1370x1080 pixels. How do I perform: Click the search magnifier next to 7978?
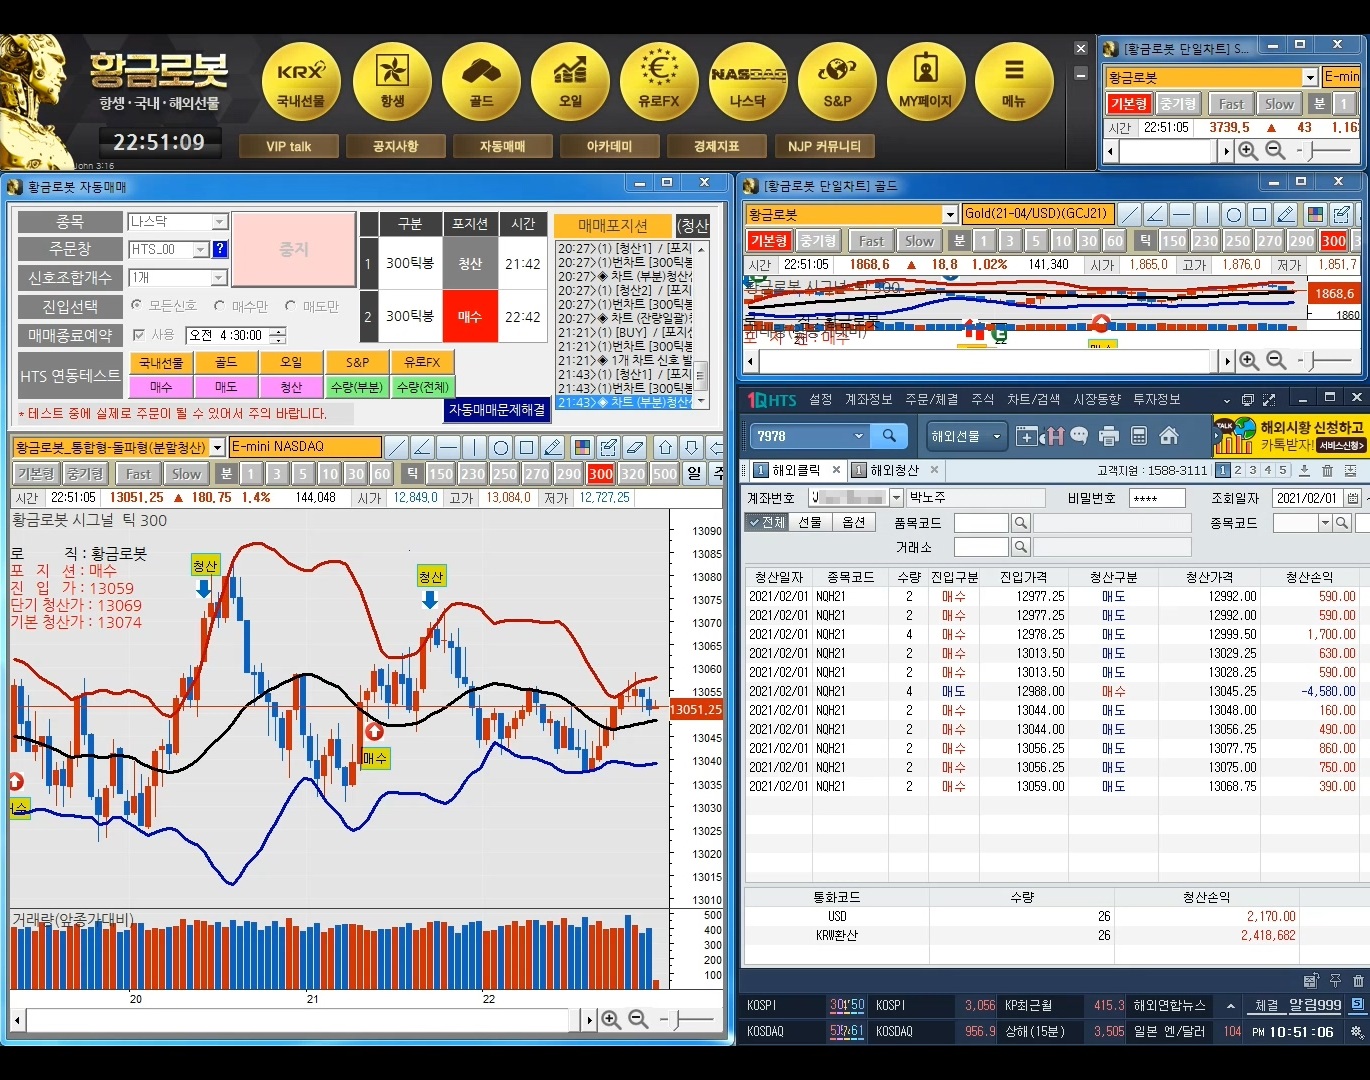click(x=889, y=436)
